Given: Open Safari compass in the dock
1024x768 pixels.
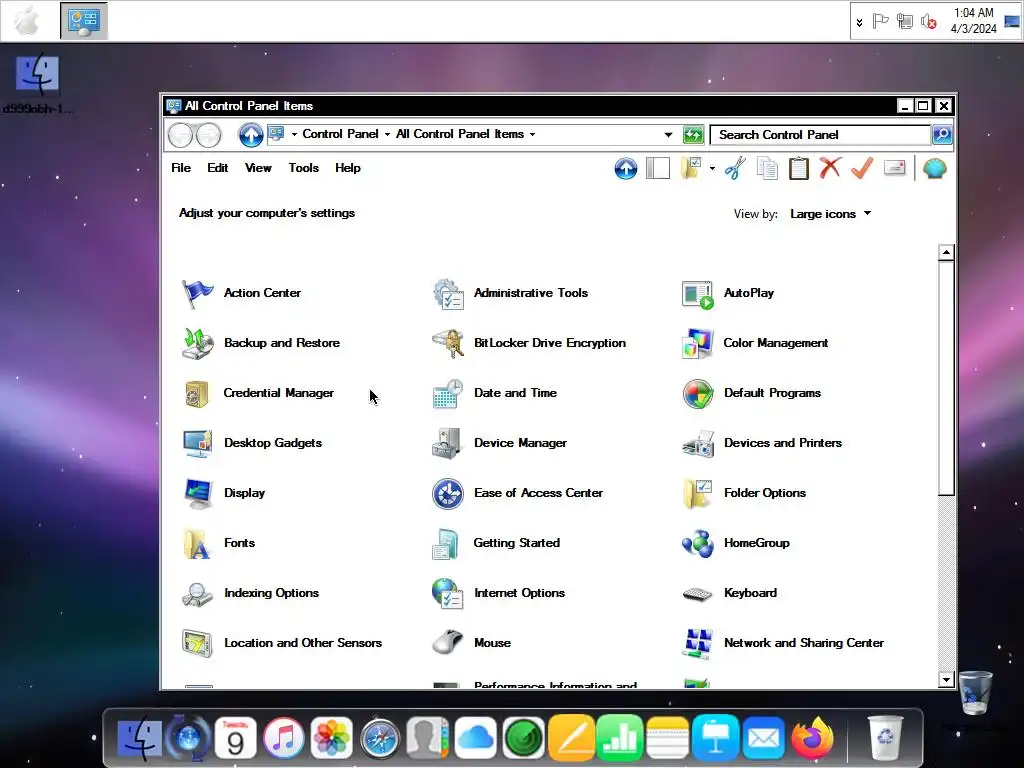Looking at the screenshot, I should (x=379, y=739).
